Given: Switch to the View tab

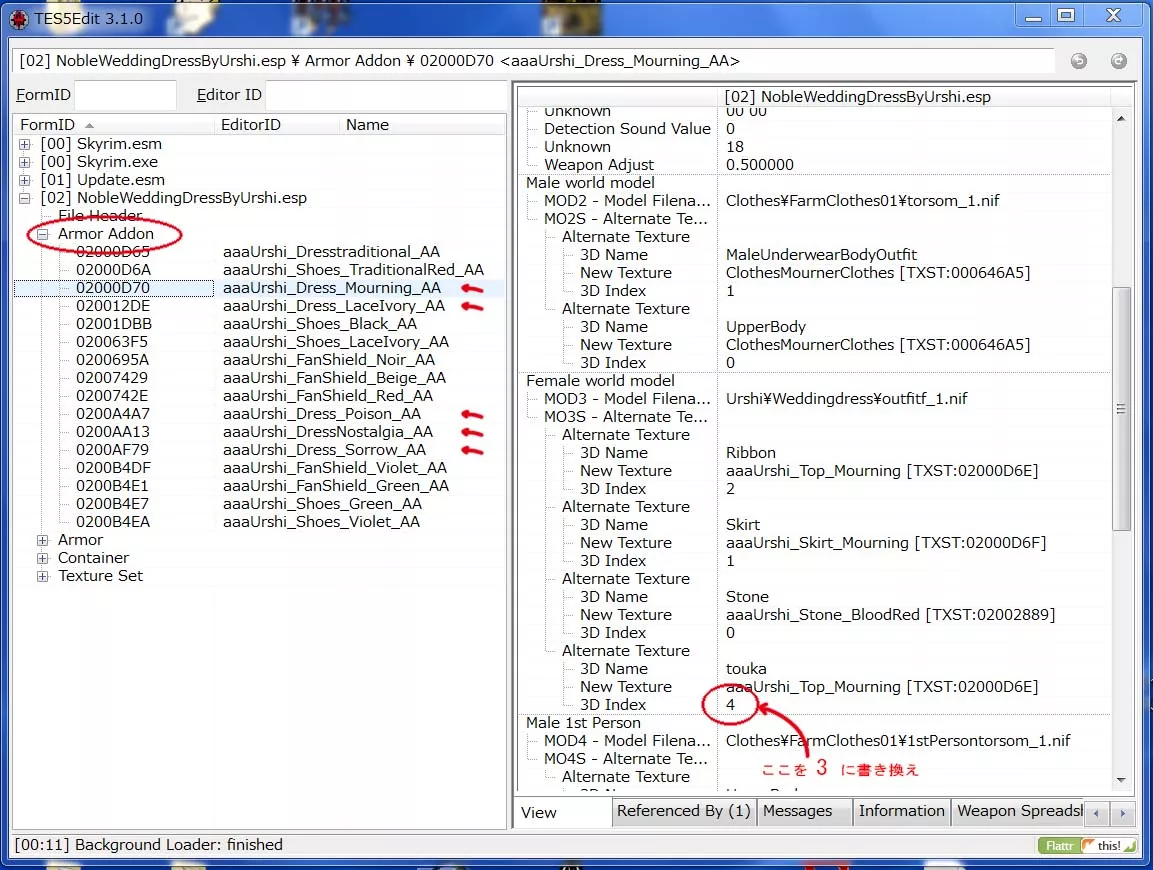Looking at the screenshot, I should (x=563, y=813).
